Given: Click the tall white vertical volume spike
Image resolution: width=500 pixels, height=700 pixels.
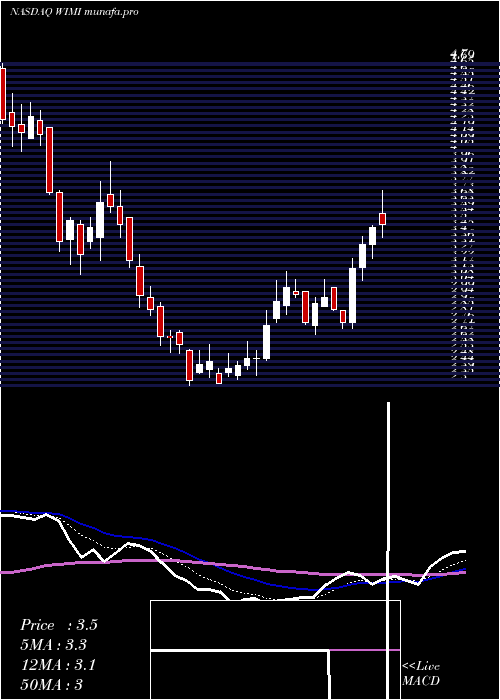Looking at the screenshot, I should (388, 549).
